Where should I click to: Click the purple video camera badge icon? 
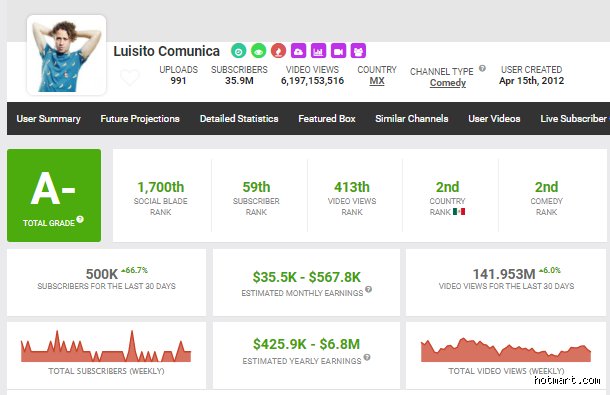338,51
